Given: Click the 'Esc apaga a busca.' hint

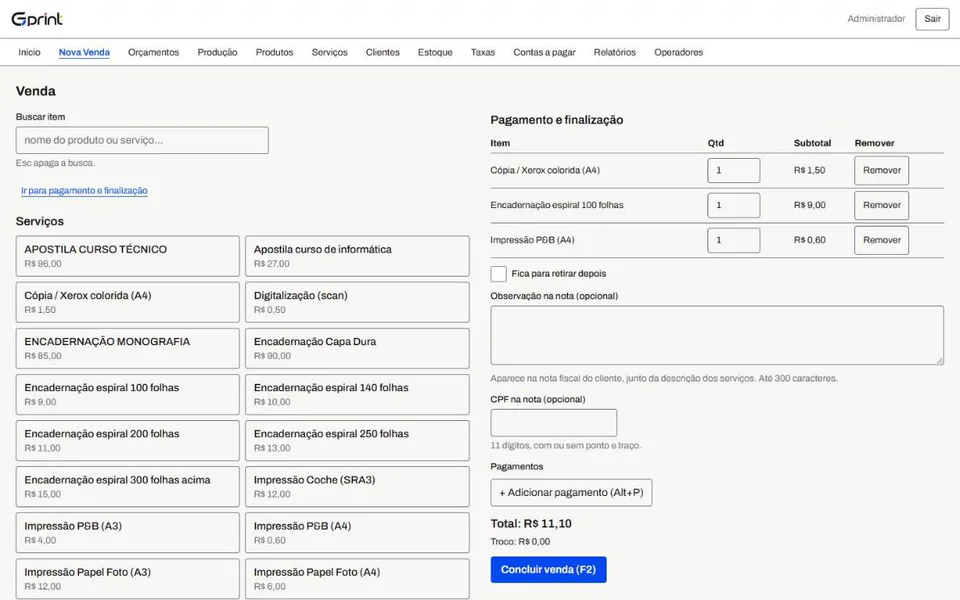Looking at the screenshot, I should pos(56,163).
